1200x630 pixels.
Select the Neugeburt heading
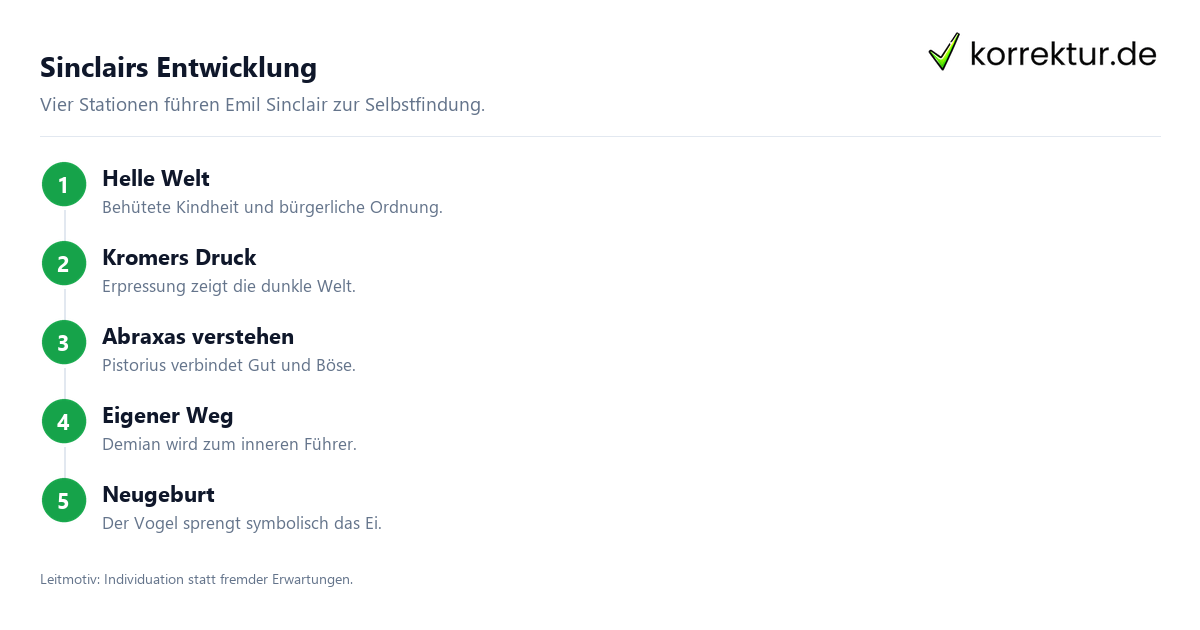[x=158, y=495]
